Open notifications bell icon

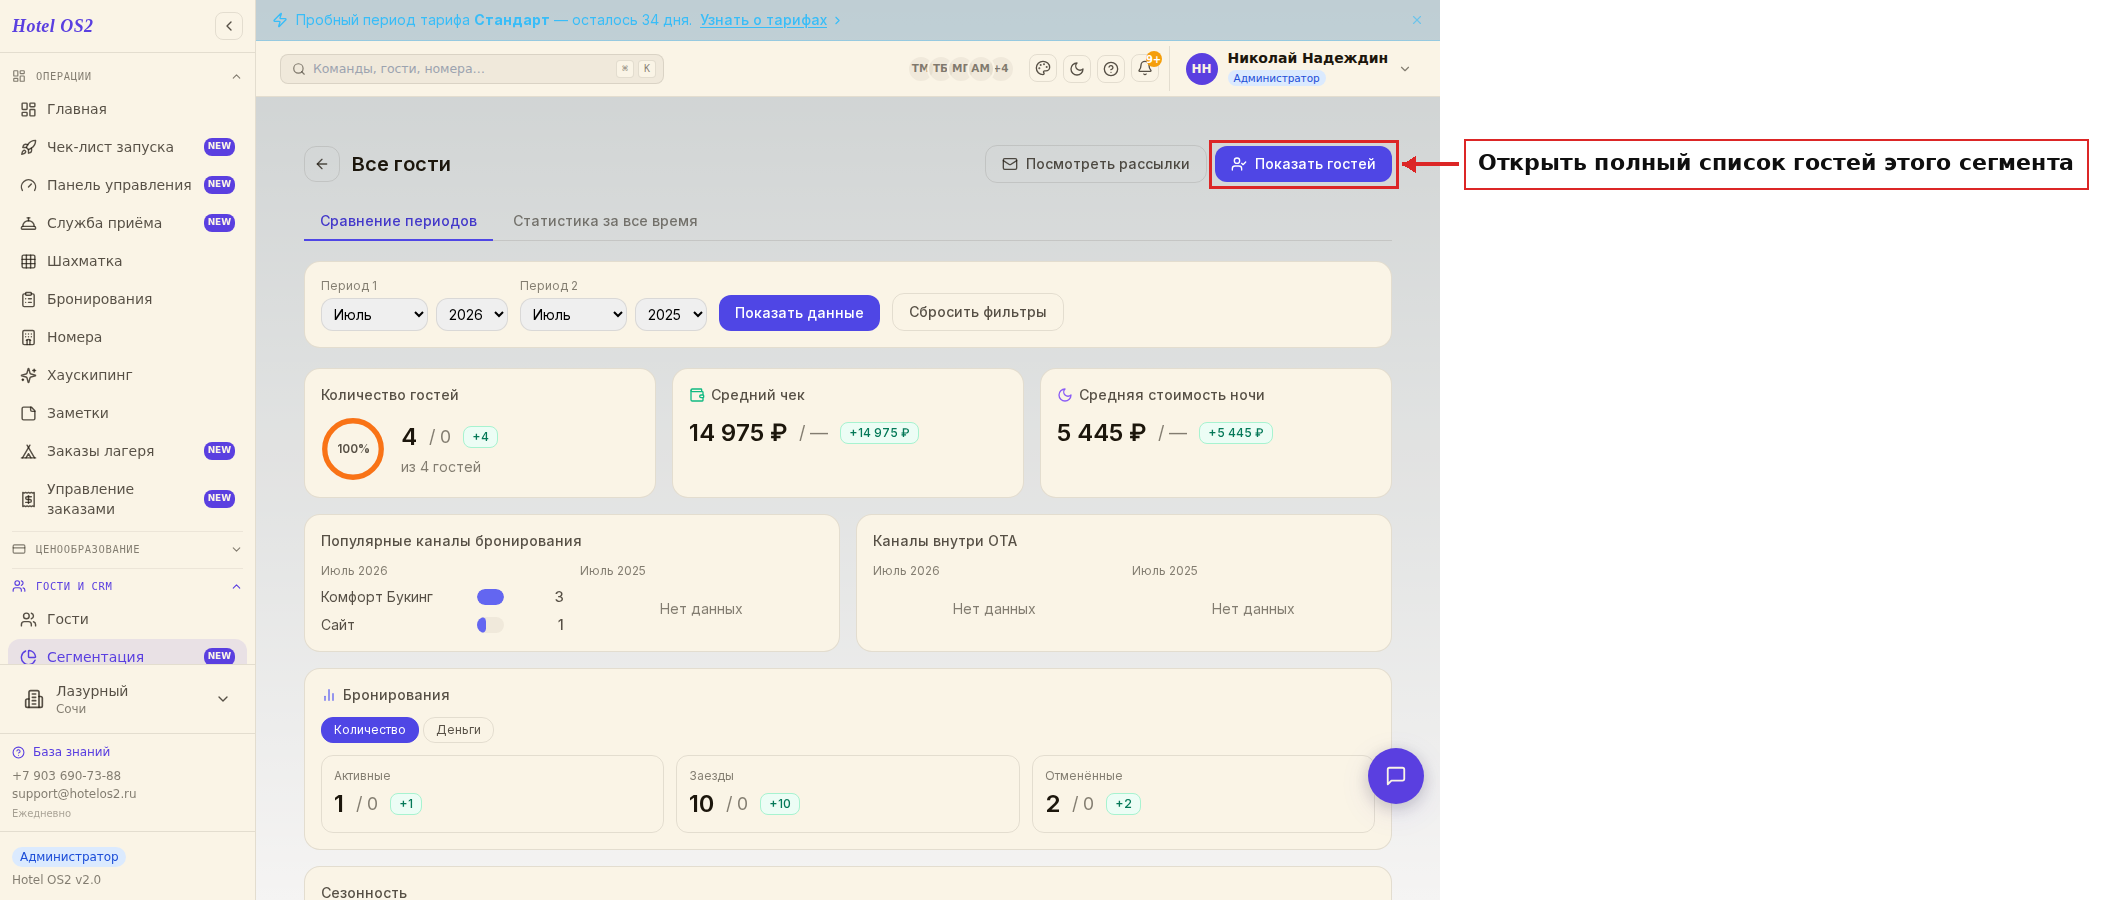tap(1145, 69)
